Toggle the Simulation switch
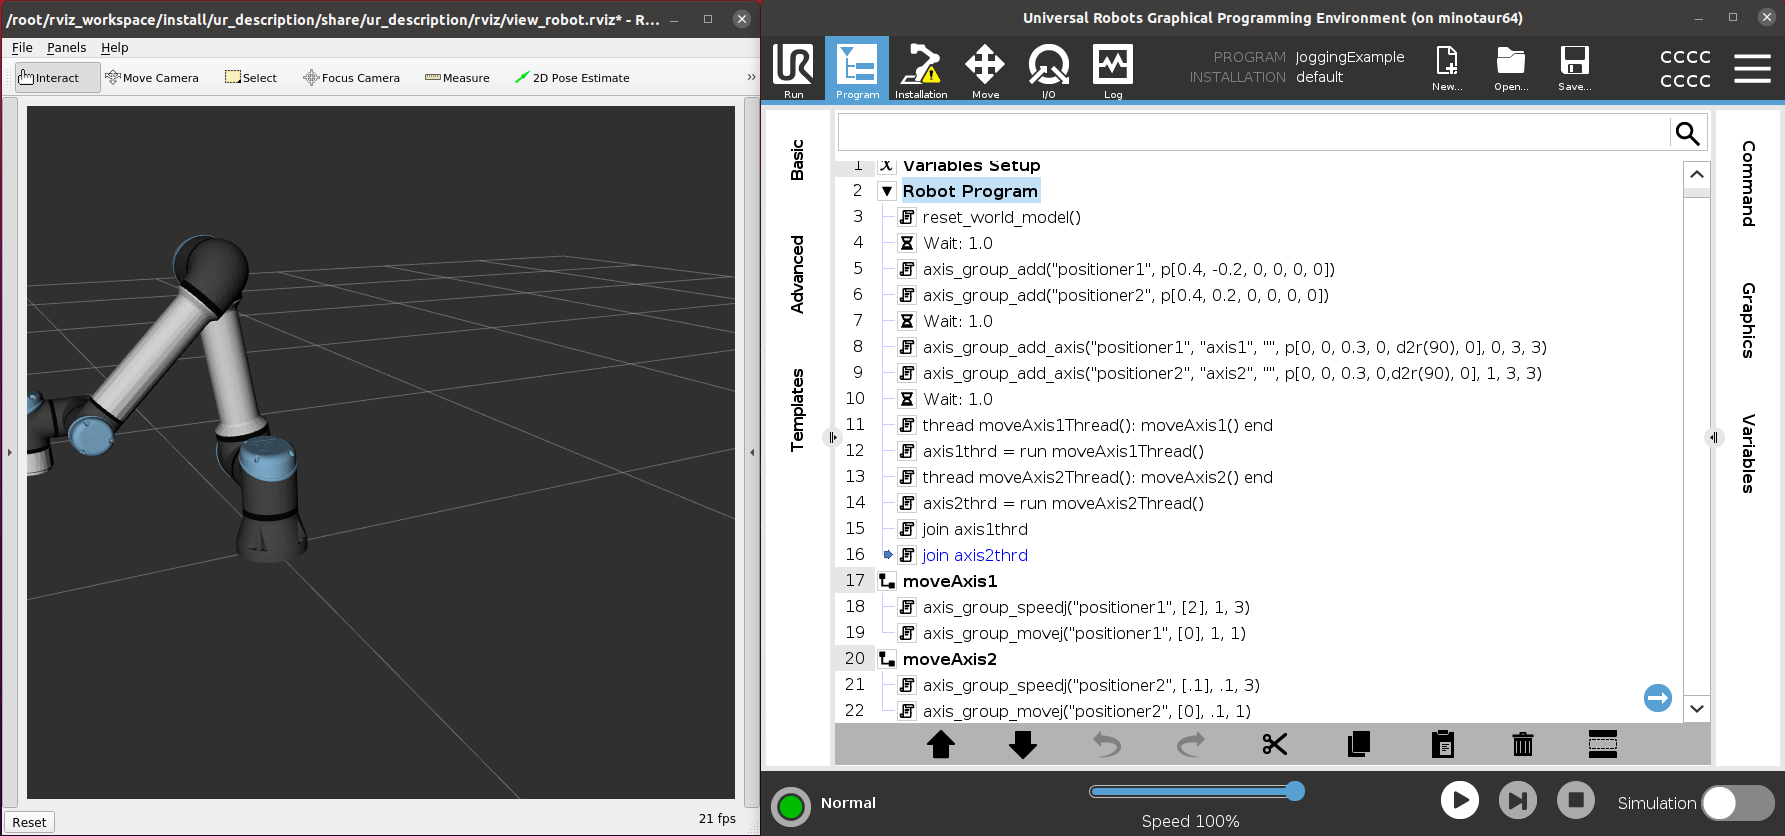Screen dimensions: 1785x836 tap(1737, 803)
